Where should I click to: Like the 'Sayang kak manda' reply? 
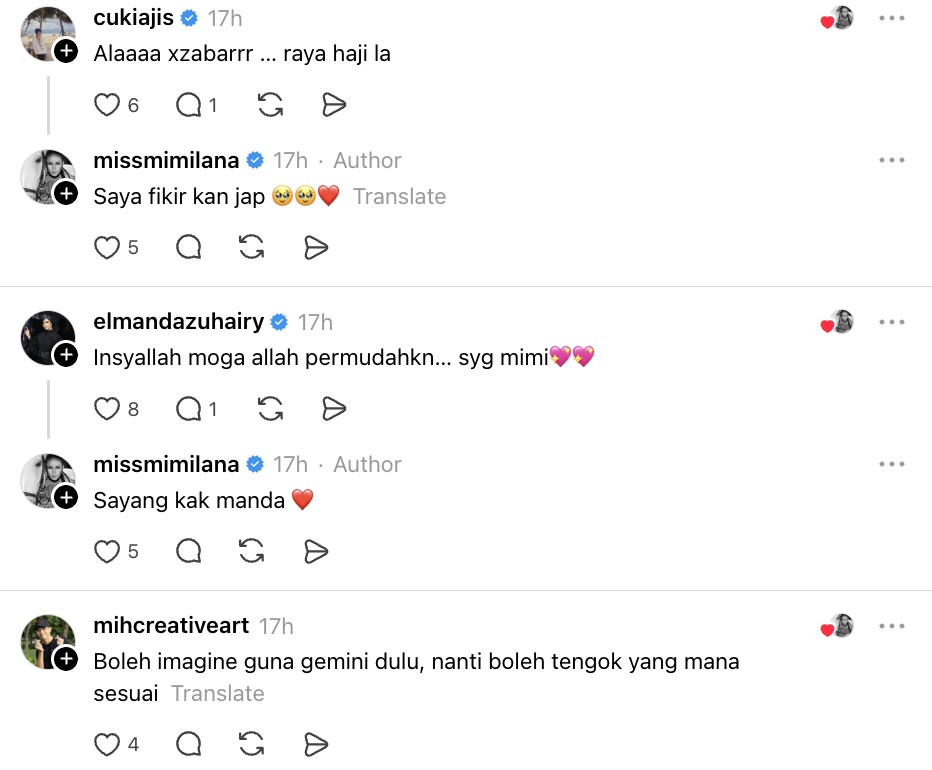coord(107,551)
